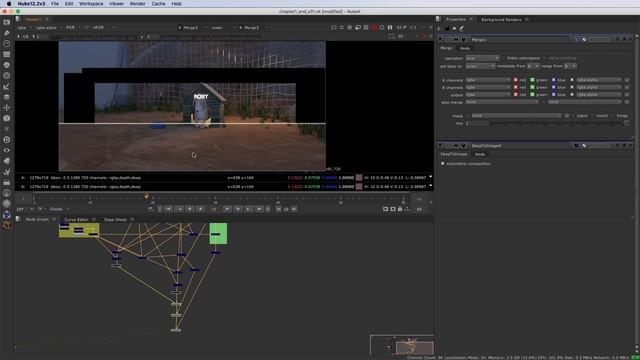
Task: Open the Views nodes eye icon
Action: (x=7, y=150)
